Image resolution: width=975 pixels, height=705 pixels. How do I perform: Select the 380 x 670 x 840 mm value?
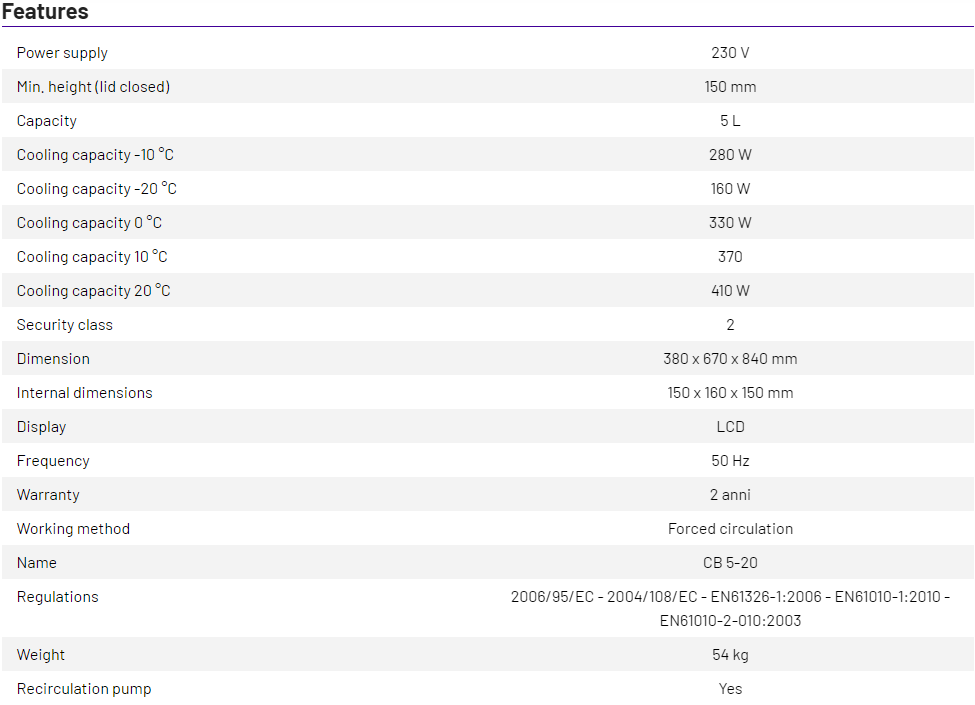pos(730,359)
